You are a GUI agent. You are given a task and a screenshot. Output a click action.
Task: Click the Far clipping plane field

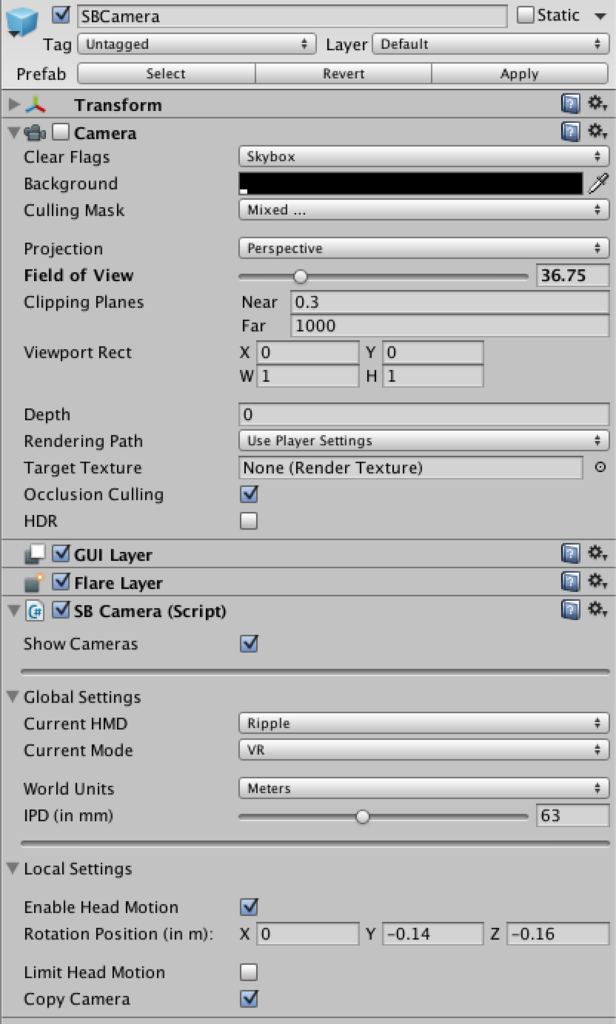(449, 326)
